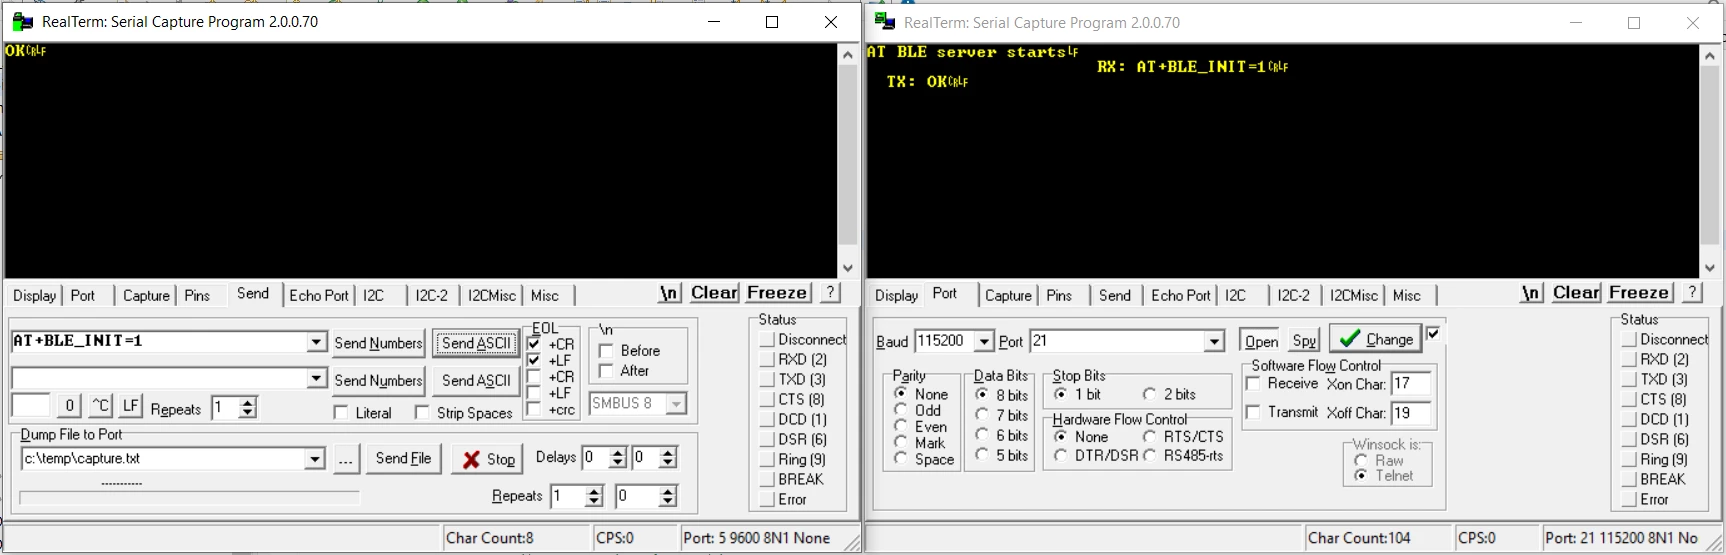This screenshot has width=1726, height=555.
Task: Click the '0' send button in left window
Action: (69, 405)
